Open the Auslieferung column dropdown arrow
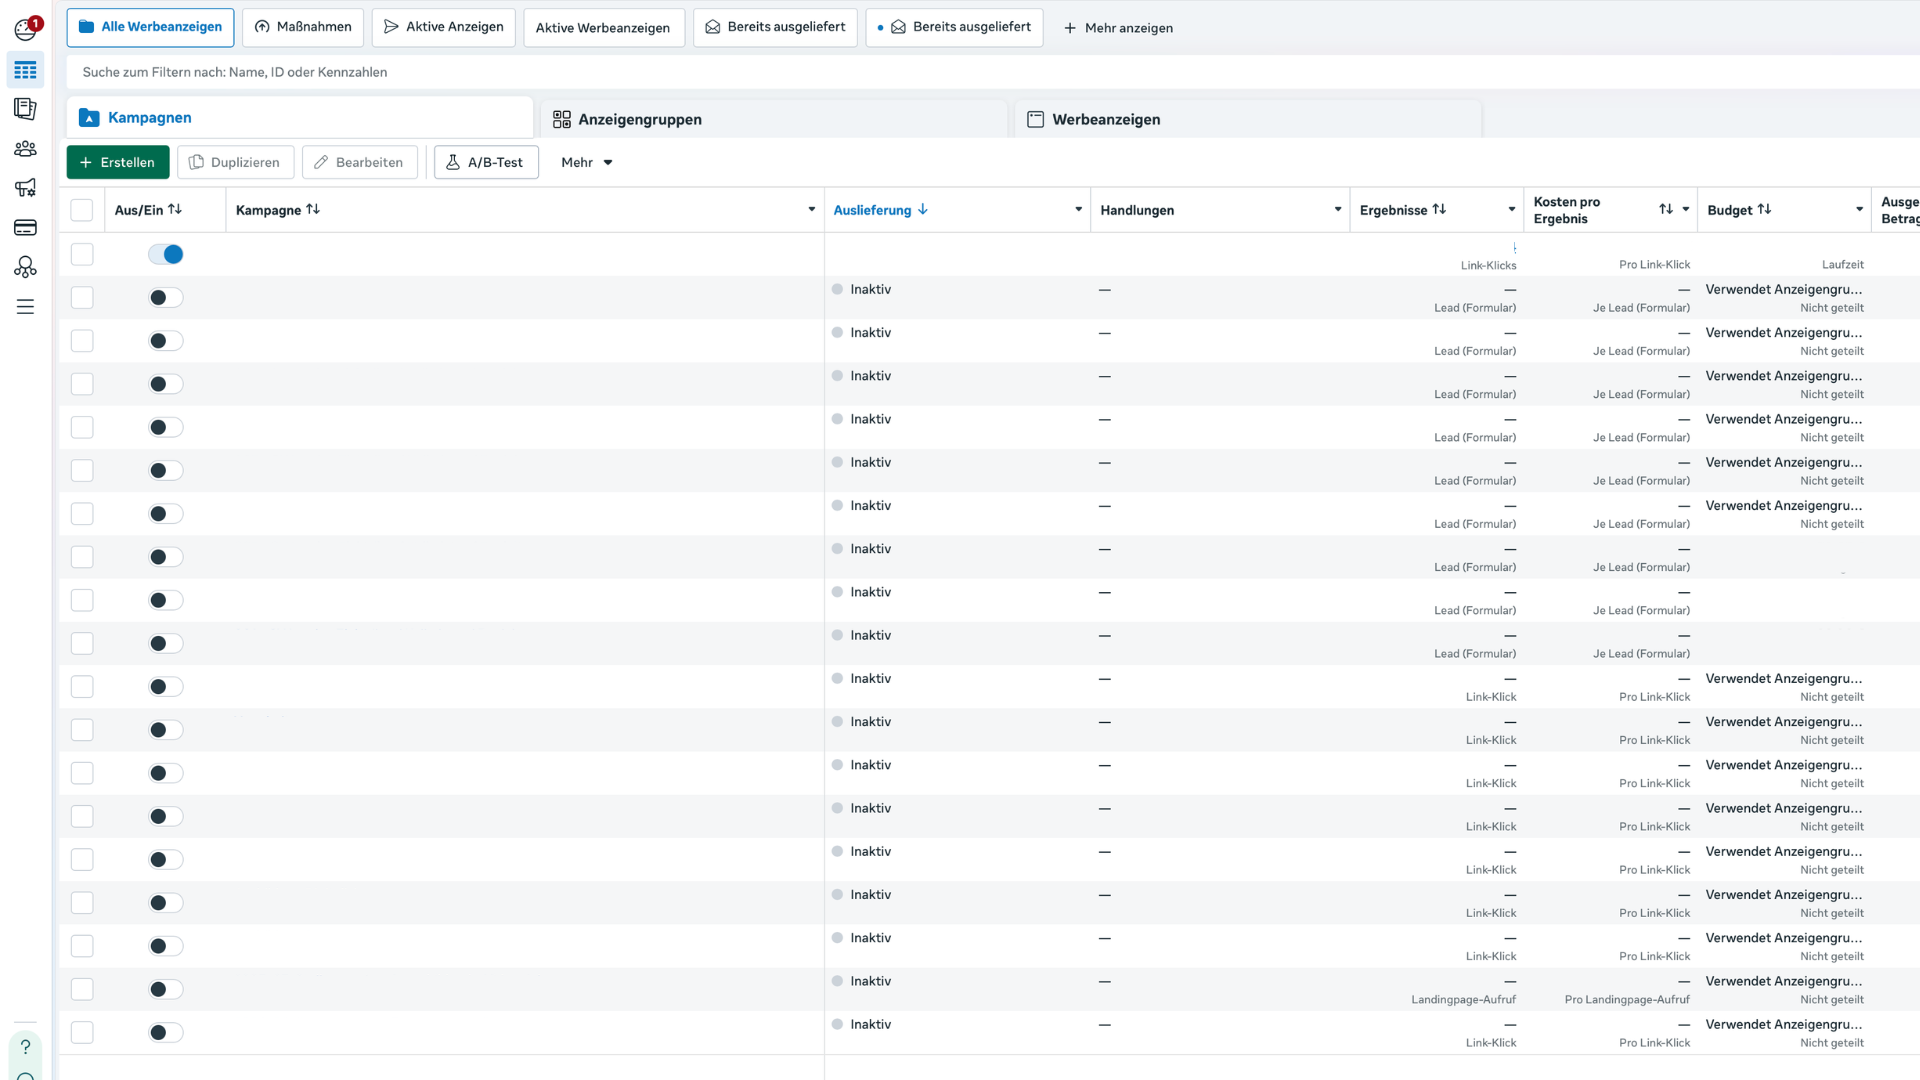1920x1080 pixels. pyautogui.click(x=1078, y=210)
